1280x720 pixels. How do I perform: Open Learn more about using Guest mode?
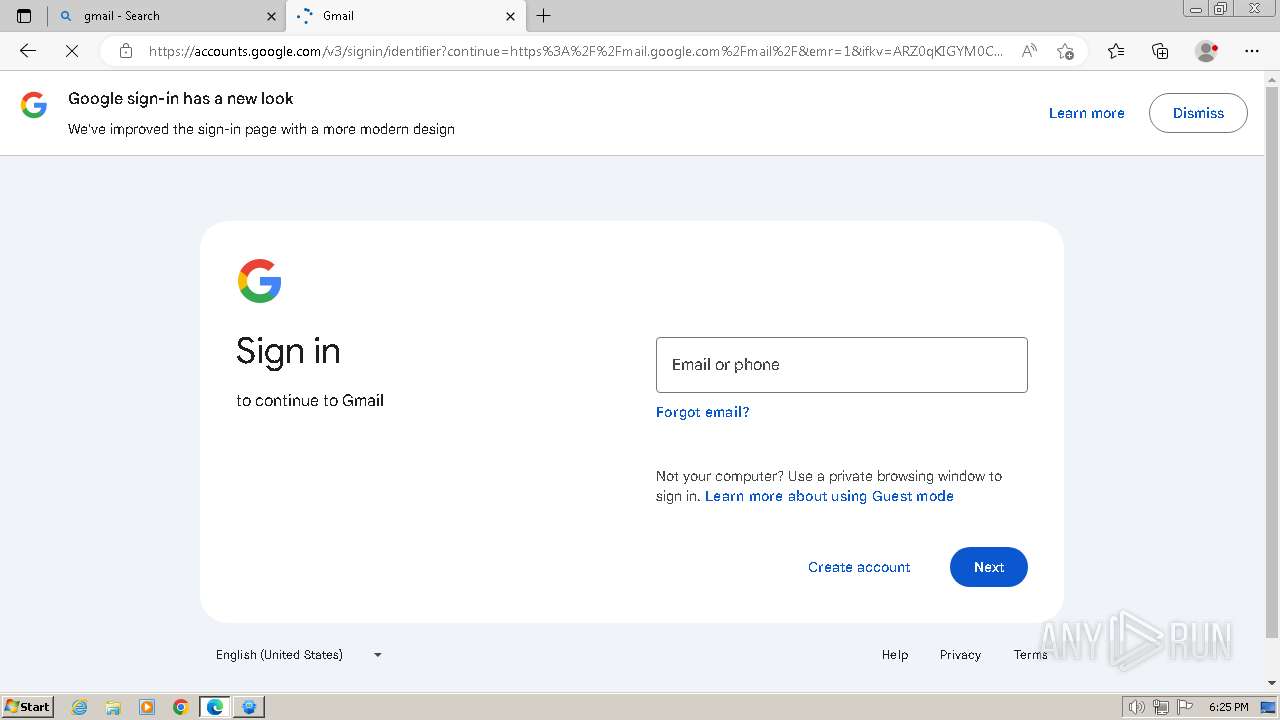click(829, 496)
